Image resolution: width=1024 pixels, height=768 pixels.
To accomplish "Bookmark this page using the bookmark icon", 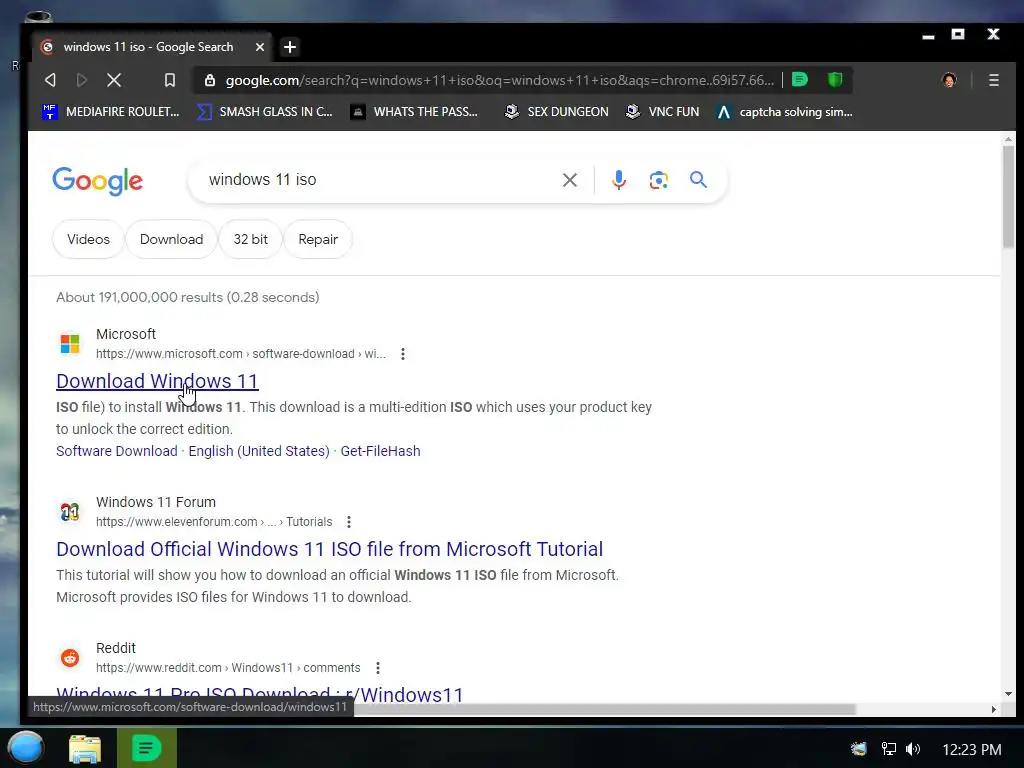I will [x=170, y=80].
